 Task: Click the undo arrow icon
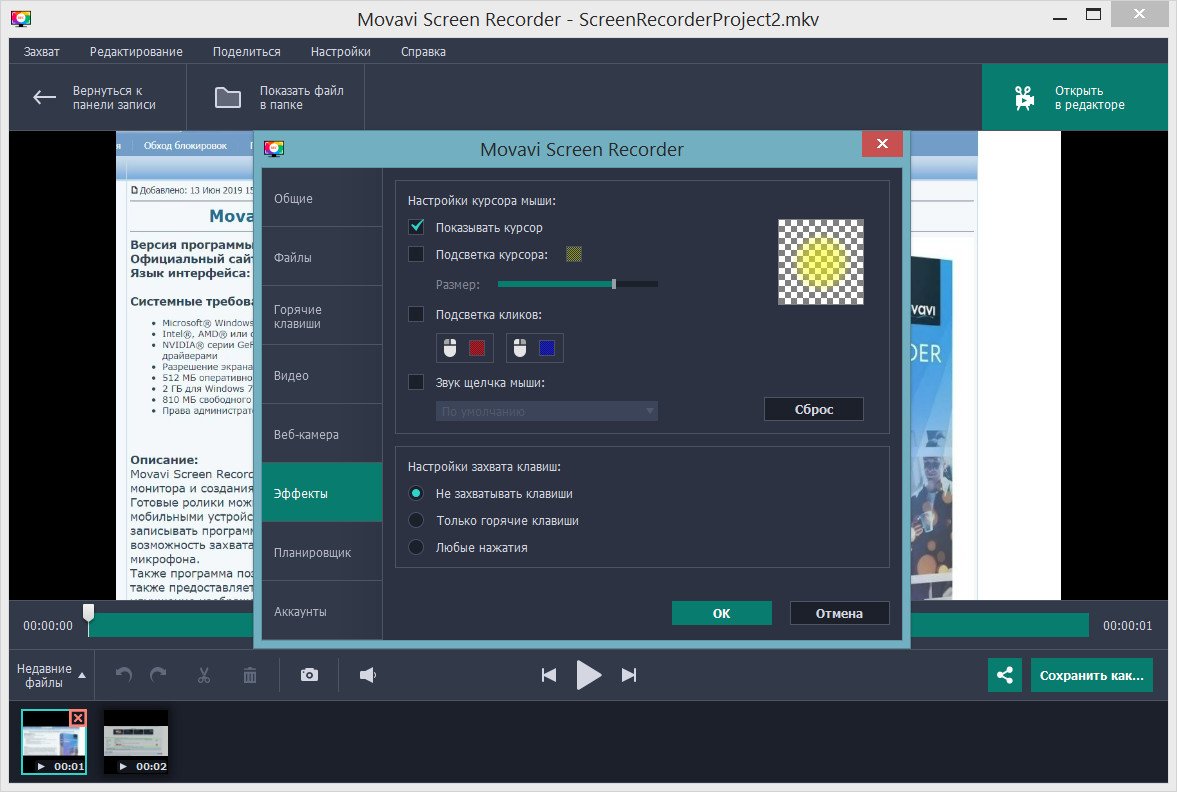click(124, 675)
